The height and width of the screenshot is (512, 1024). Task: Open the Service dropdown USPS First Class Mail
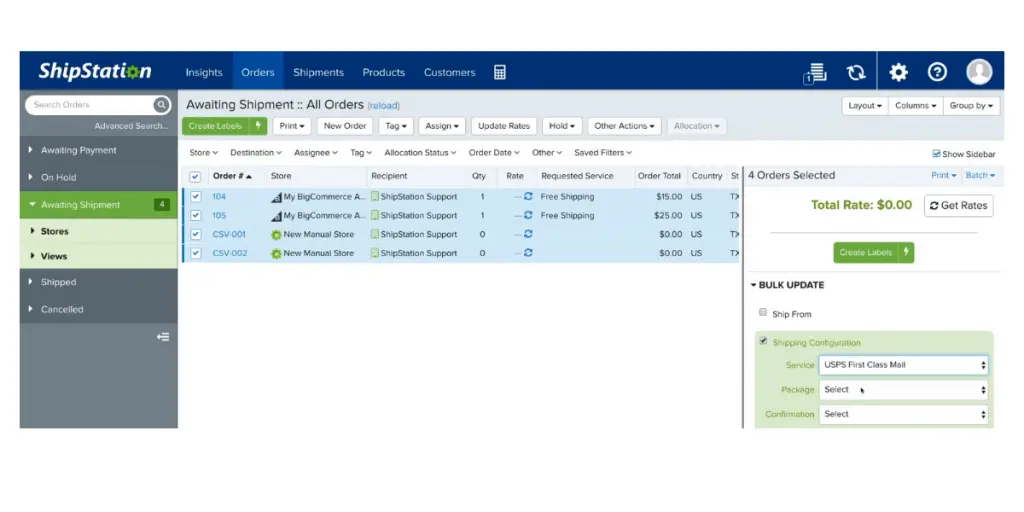click(x=903, y=365)
